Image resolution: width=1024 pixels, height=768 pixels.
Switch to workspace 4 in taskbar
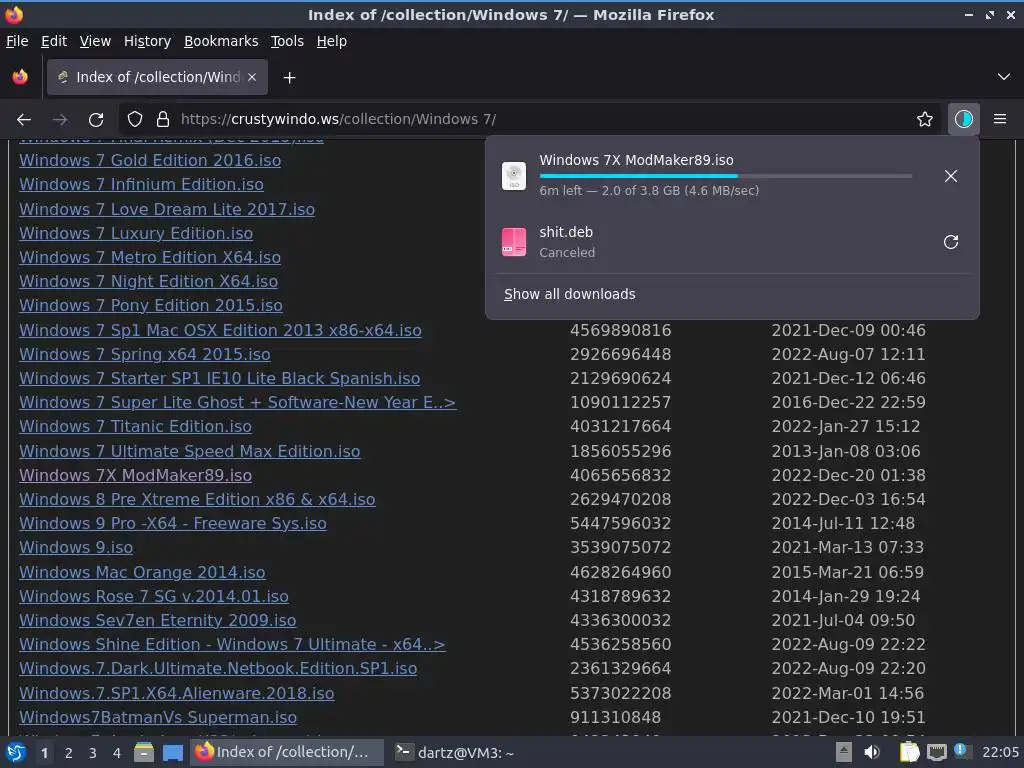coord(117,753)
